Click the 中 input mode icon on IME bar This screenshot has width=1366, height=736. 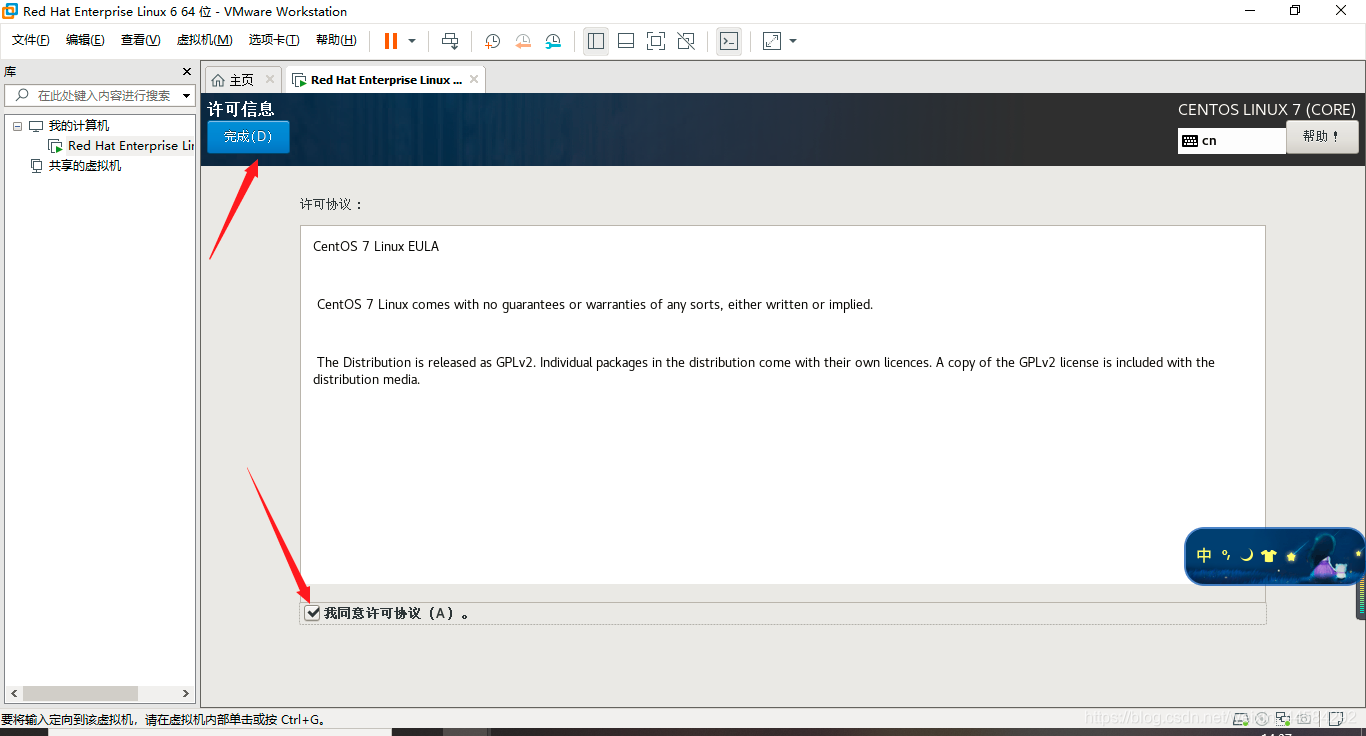pyautogui.click(x=1204, y=555)
